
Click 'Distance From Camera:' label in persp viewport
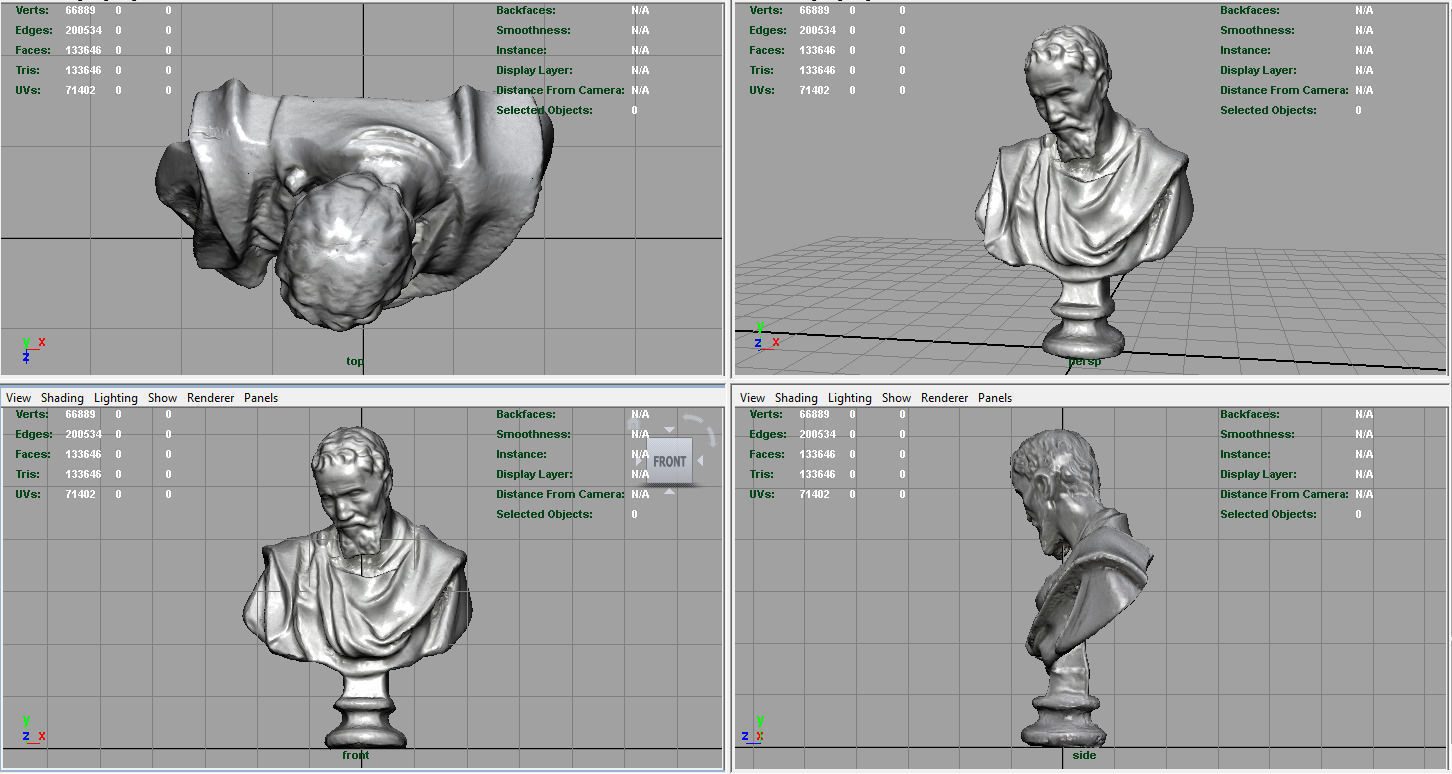pyautogui.click(x=1284, y=90)
